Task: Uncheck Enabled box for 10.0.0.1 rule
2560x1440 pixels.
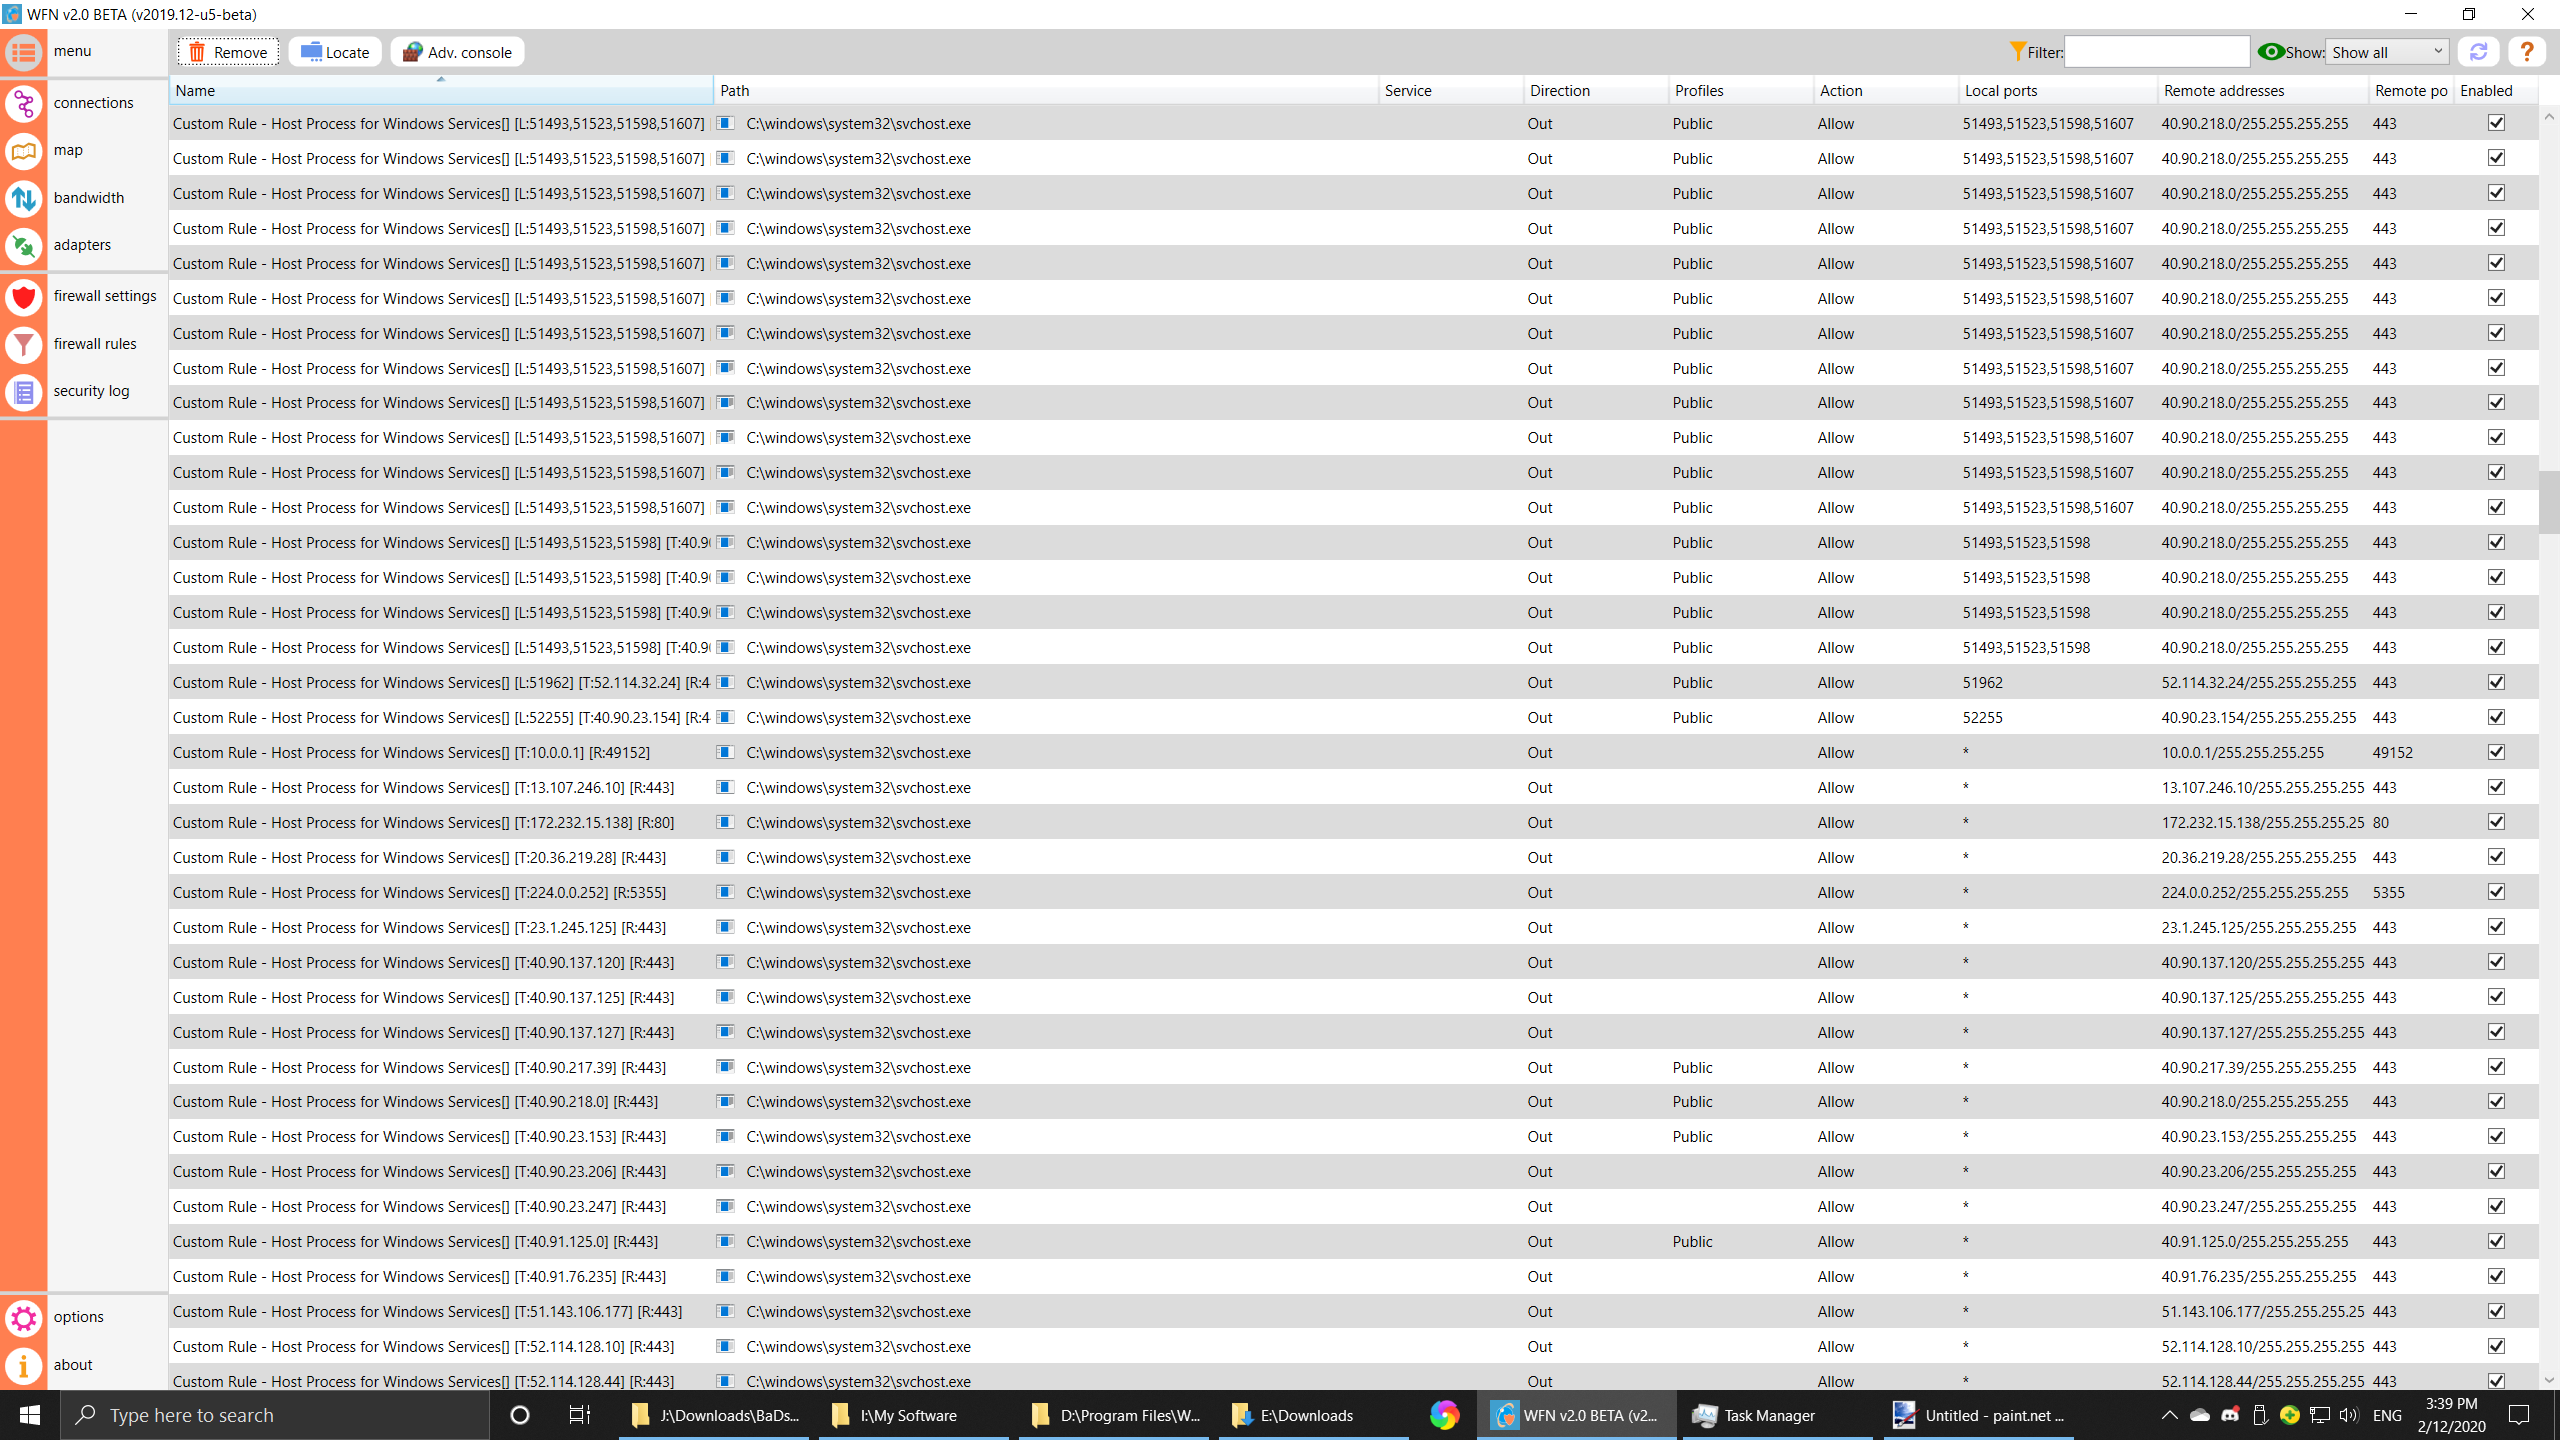Action: [x=2496, y=752]
